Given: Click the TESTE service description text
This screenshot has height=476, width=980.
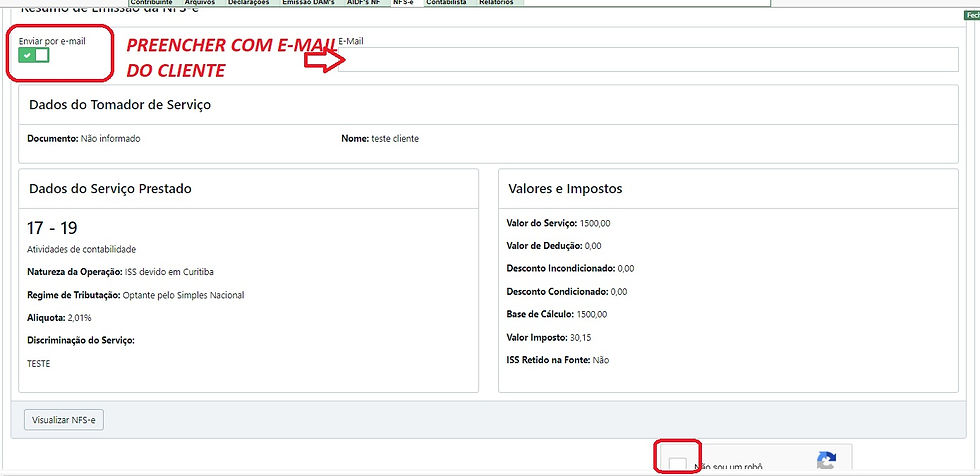Looking at the screenshot, I should click(x=39, y=364).
